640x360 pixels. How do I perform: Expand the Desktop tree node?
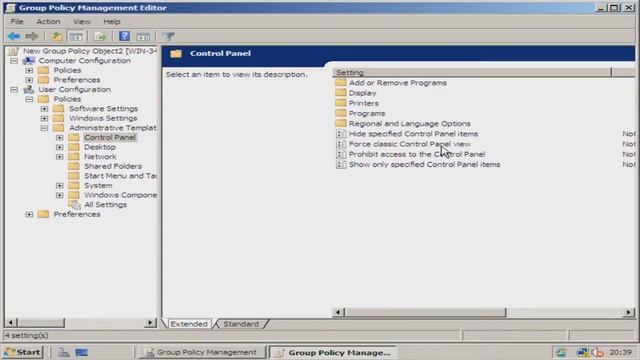[x=60, y=147]
